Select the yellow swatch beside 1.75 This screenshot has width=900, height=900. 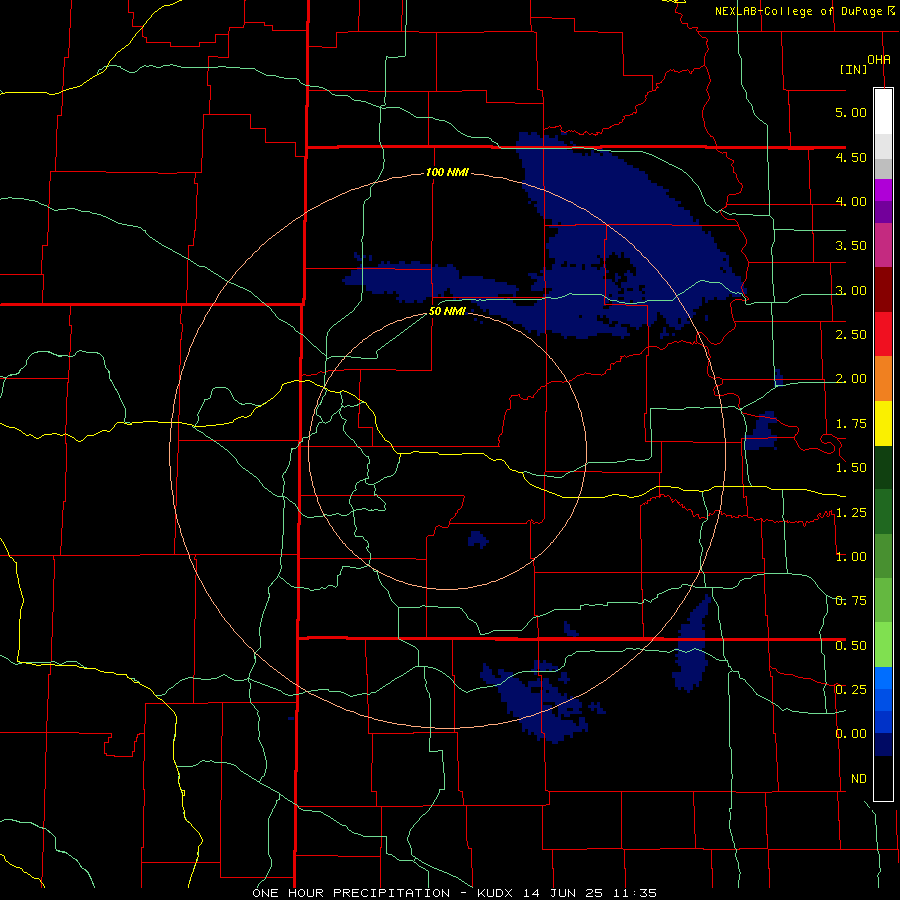[883, 423]
